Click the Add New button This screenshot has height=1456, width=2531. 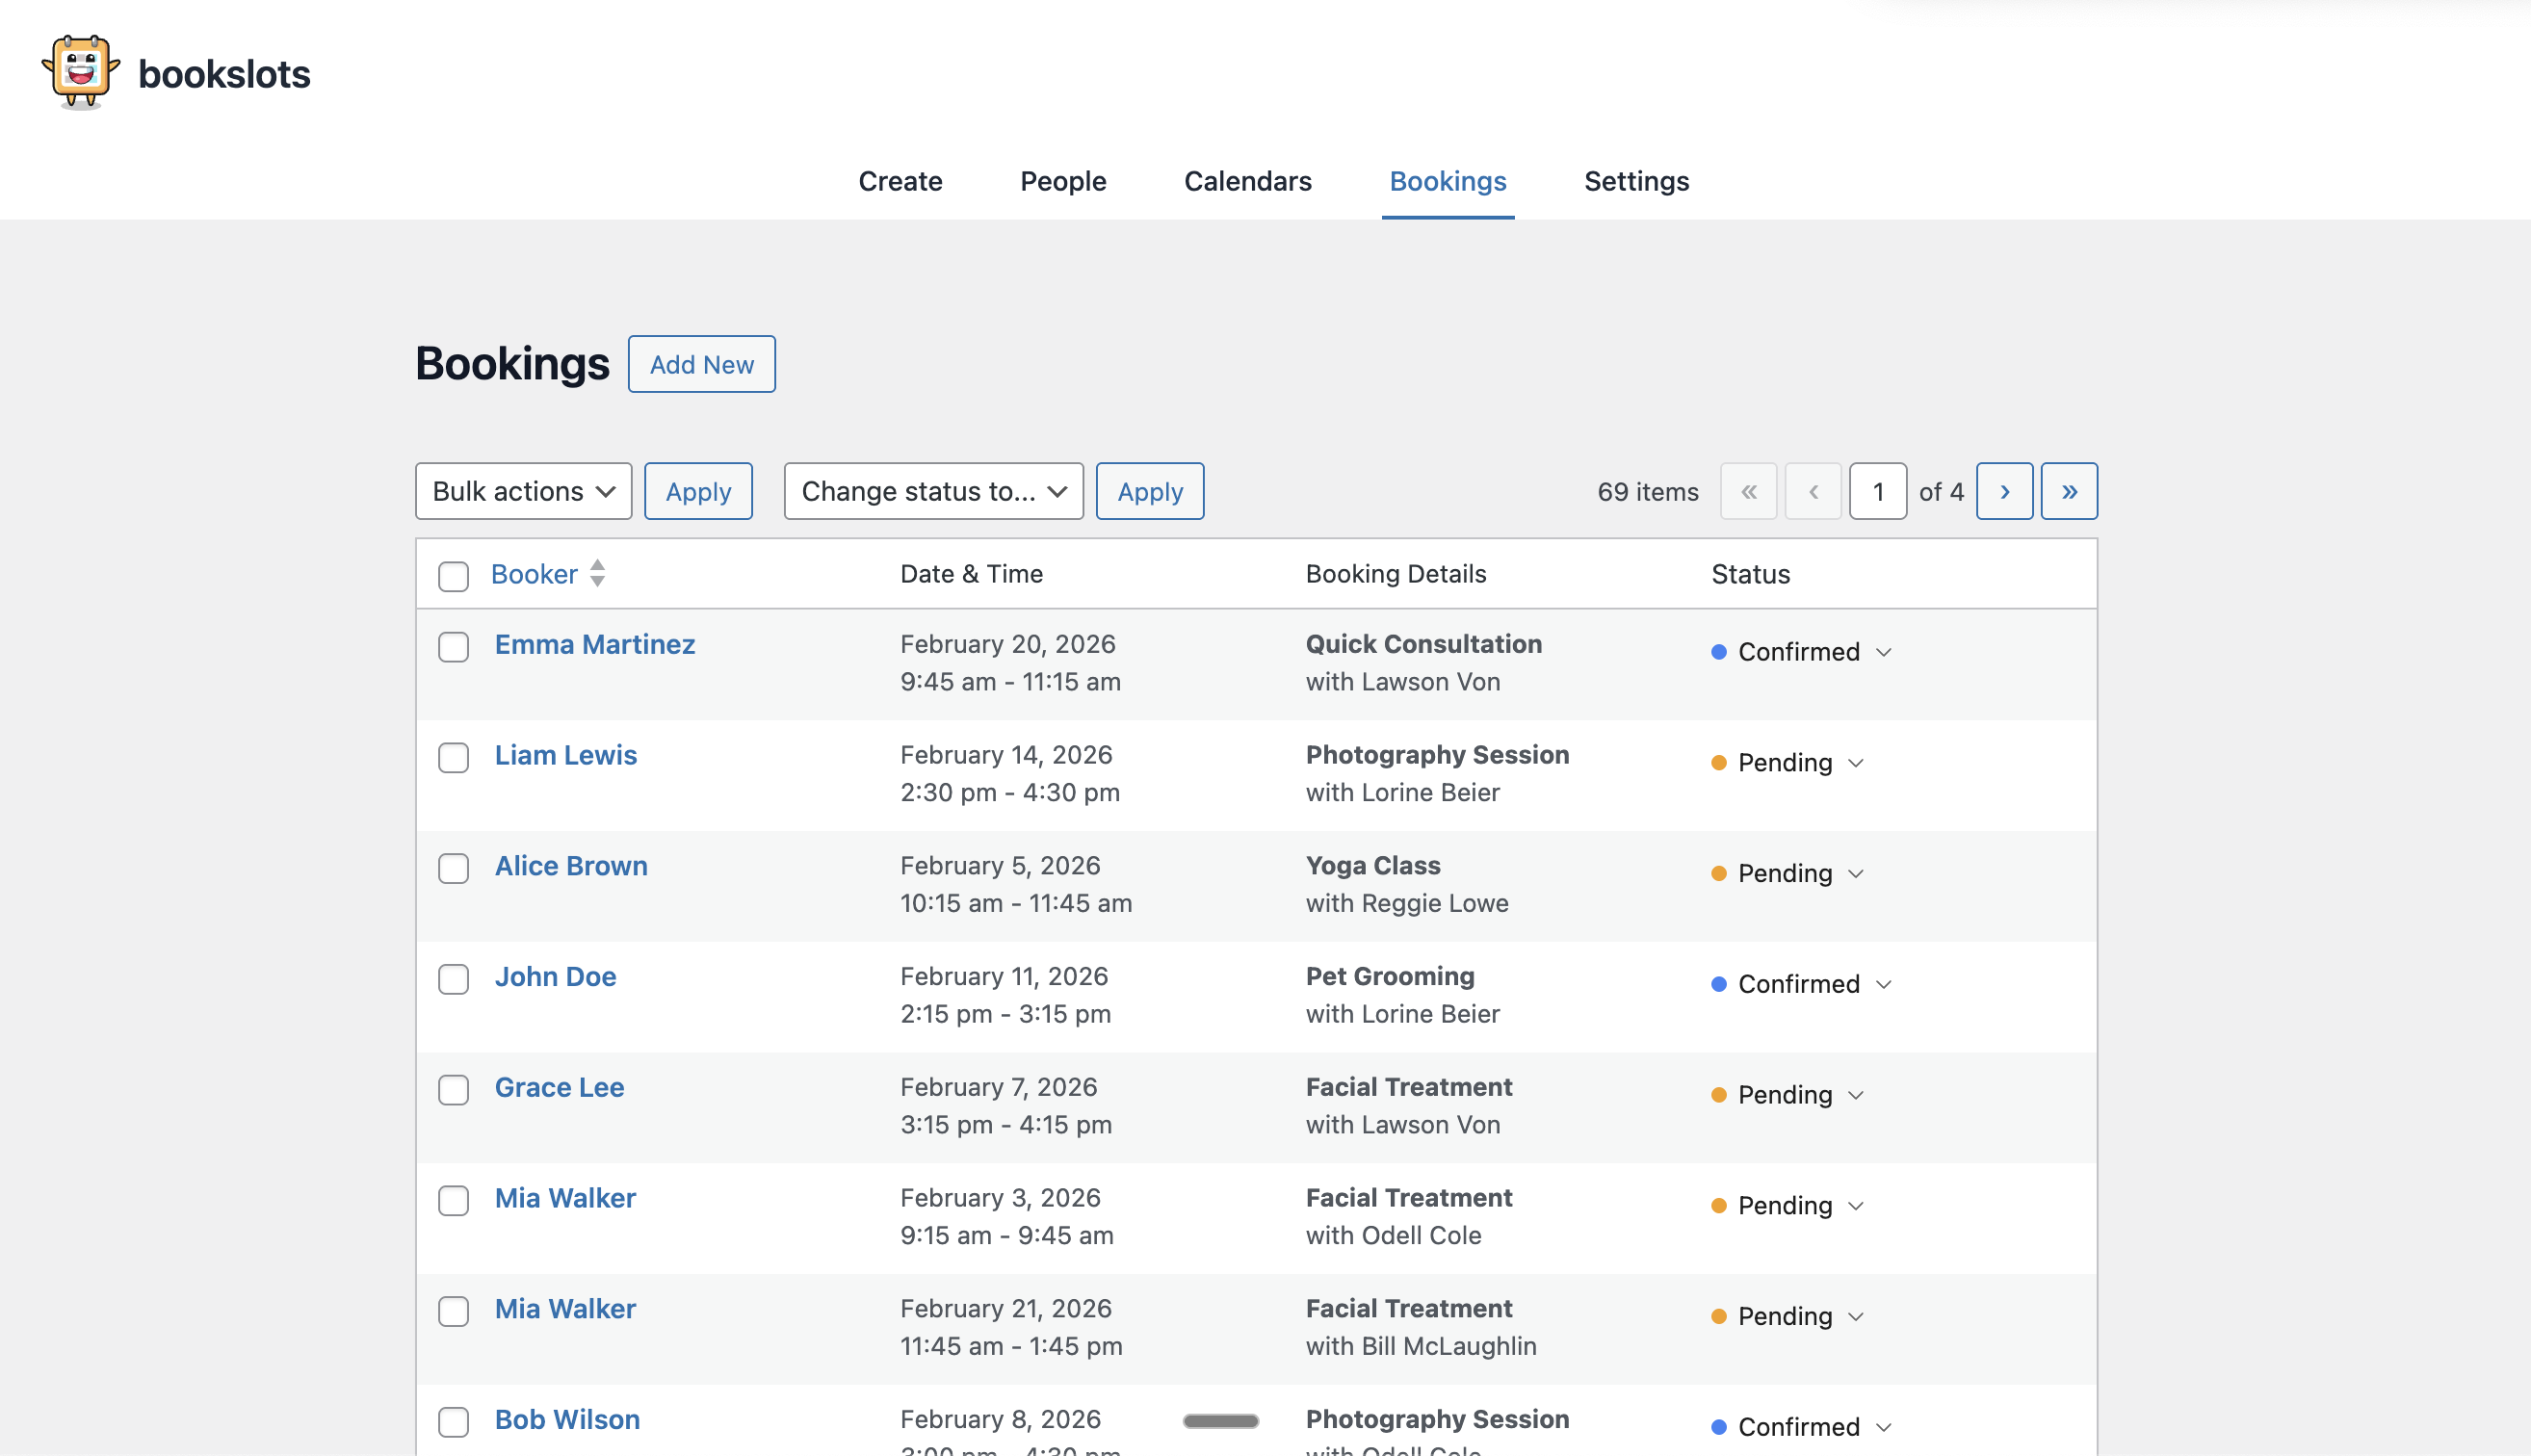coord(701,364)
